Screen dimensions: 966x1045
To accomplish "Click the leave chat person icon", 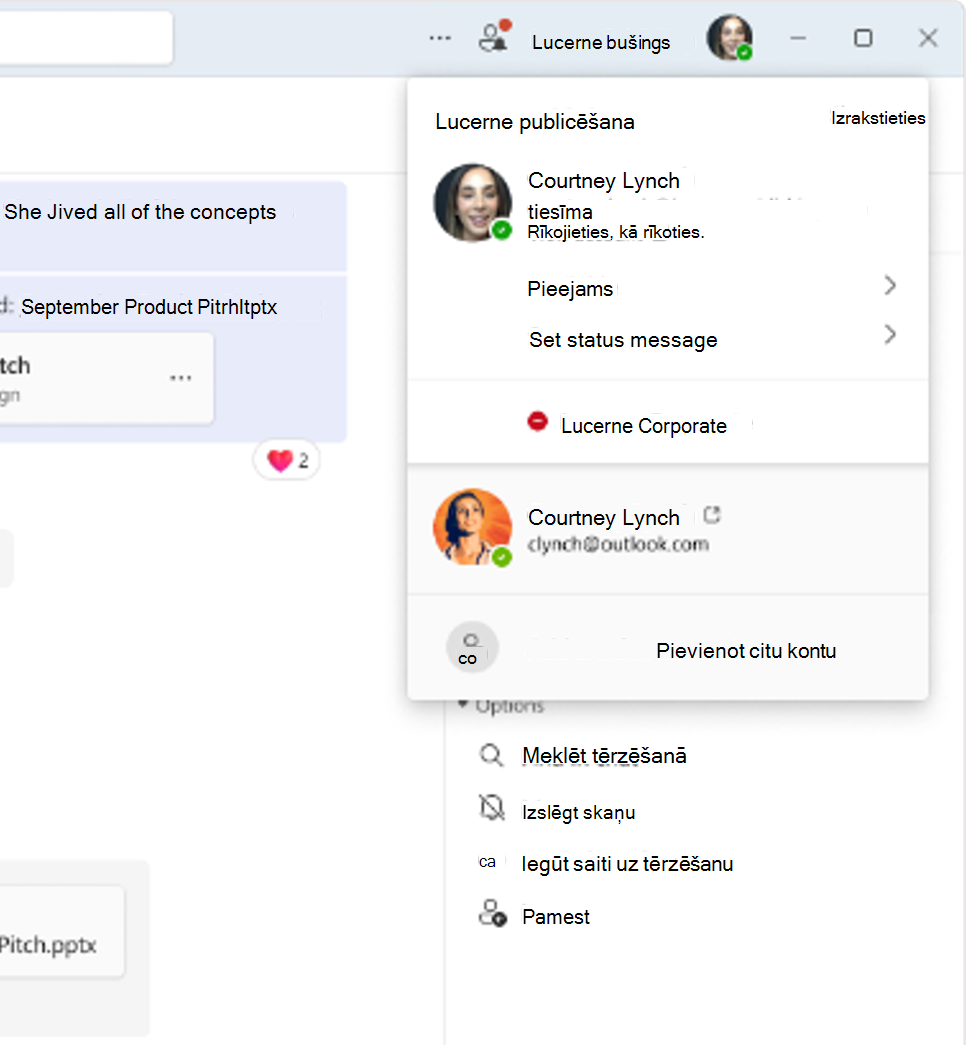I will tap(493, 913).
